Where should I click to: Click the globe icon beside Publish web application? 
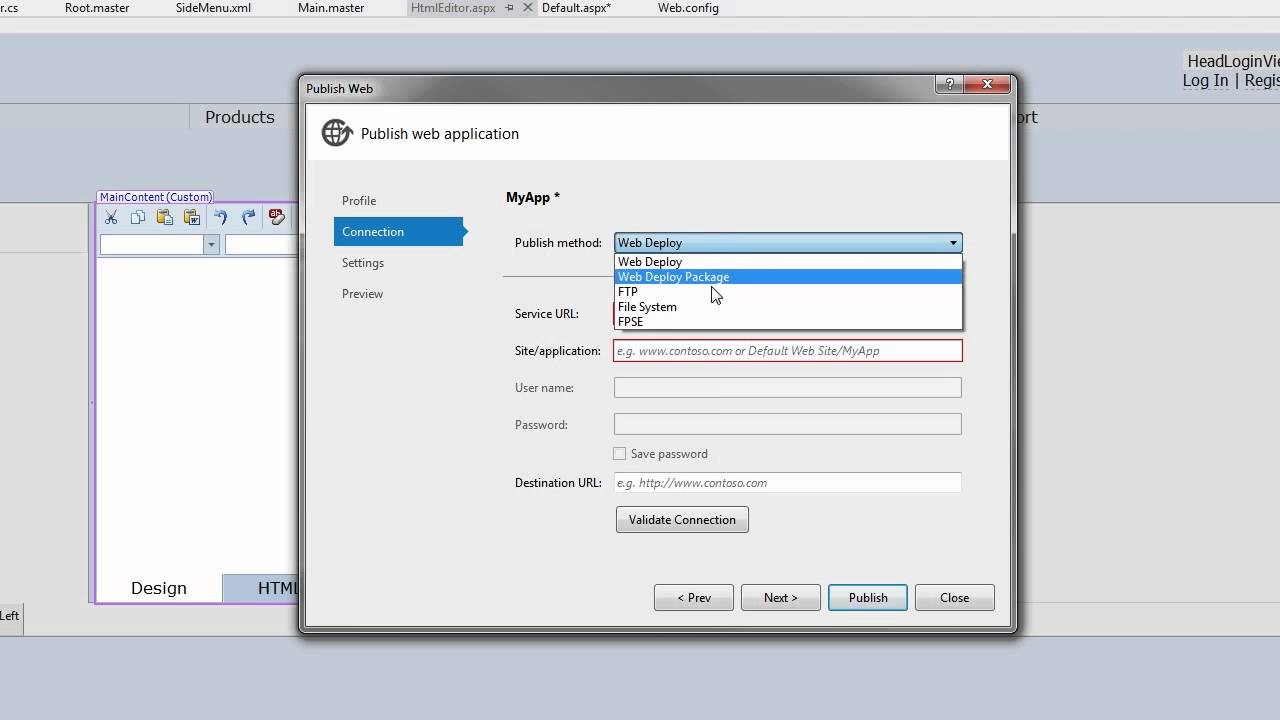coord(336,133)
